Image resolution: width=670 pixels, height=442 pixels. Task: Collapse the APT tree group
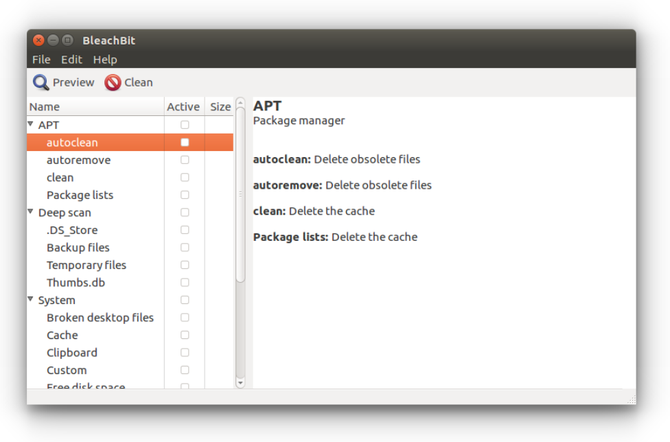(x=31, y=125)
